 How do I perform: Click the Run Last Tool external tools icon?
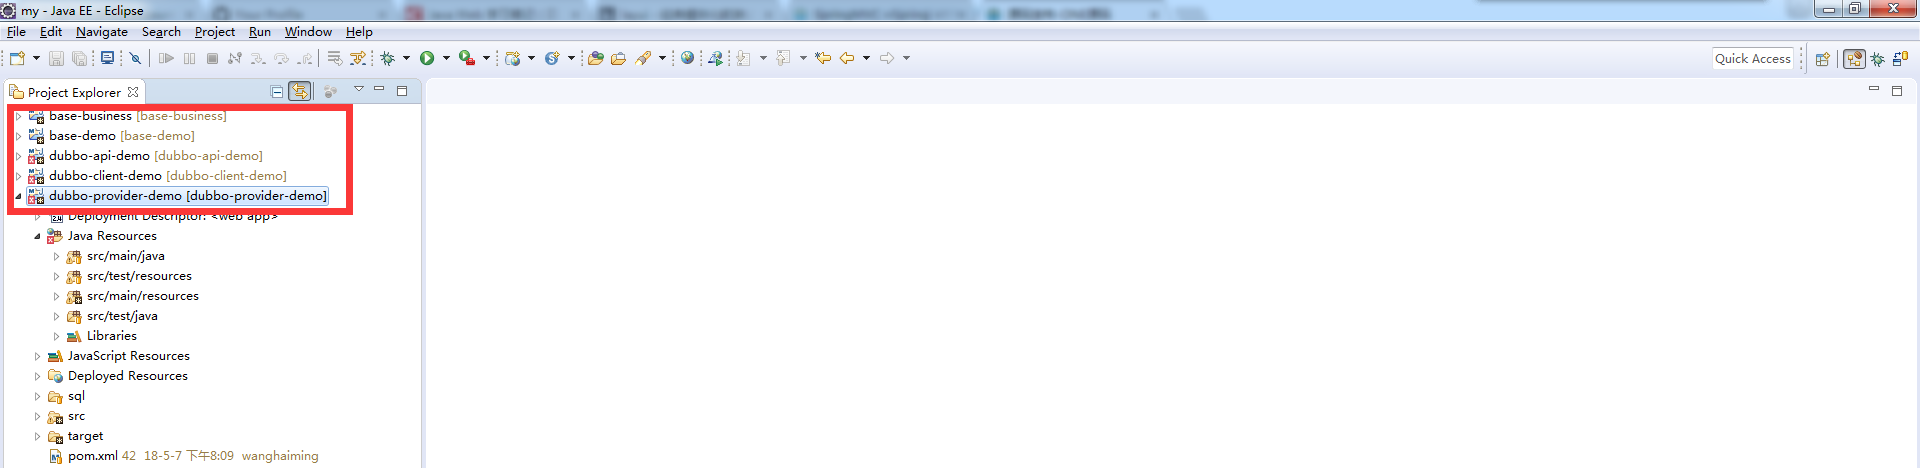pyautogui.click(x=467, y=58)
